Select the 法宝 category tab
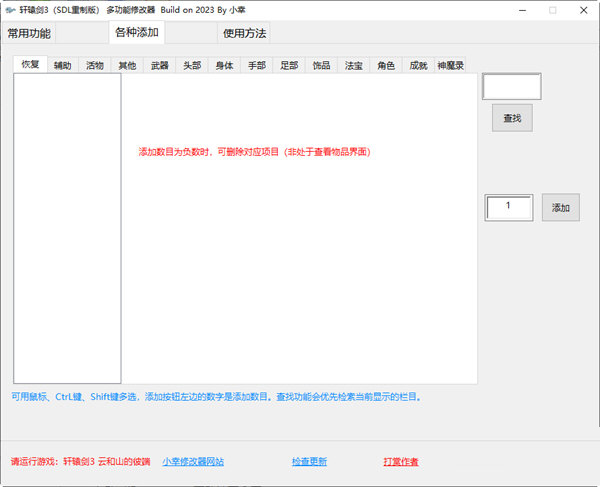Screen dimensions: 600x487 pyautogui.click(x=354, y=65)
